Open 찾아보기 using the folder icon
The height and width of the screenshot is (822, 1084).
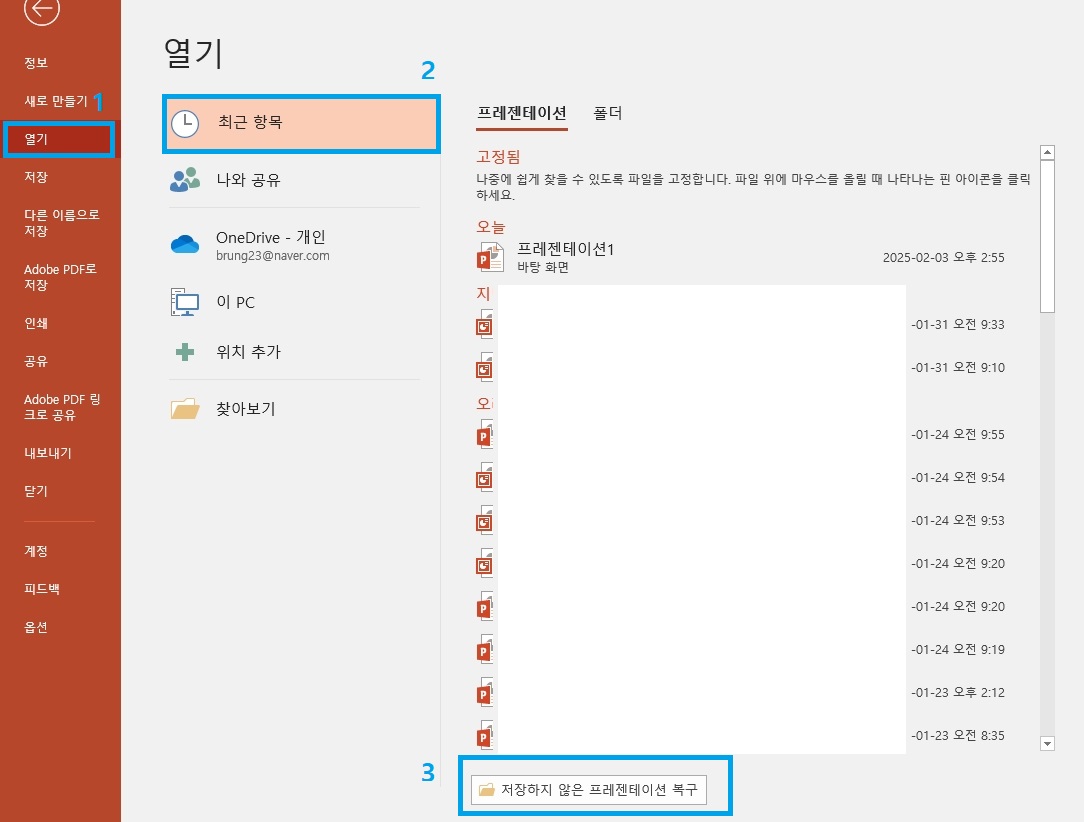click(184, 408)
